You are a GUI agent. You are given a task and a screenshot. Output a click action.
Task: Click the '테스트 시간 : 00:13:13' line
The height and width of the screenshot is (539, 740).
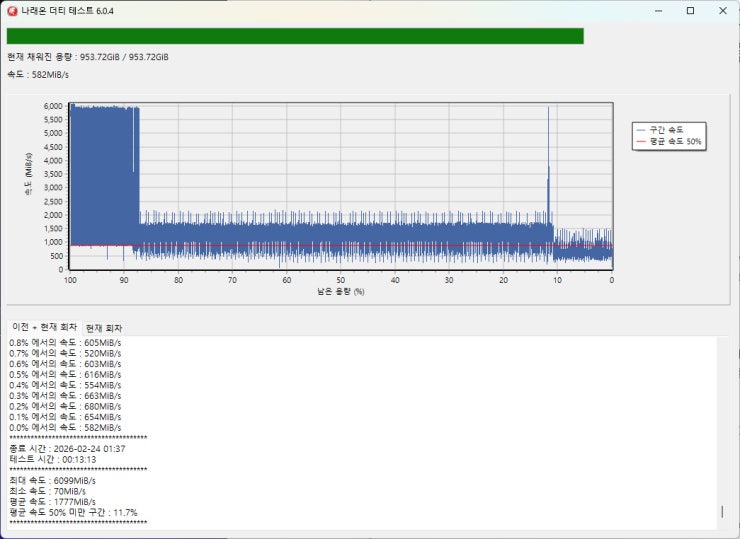53,460
